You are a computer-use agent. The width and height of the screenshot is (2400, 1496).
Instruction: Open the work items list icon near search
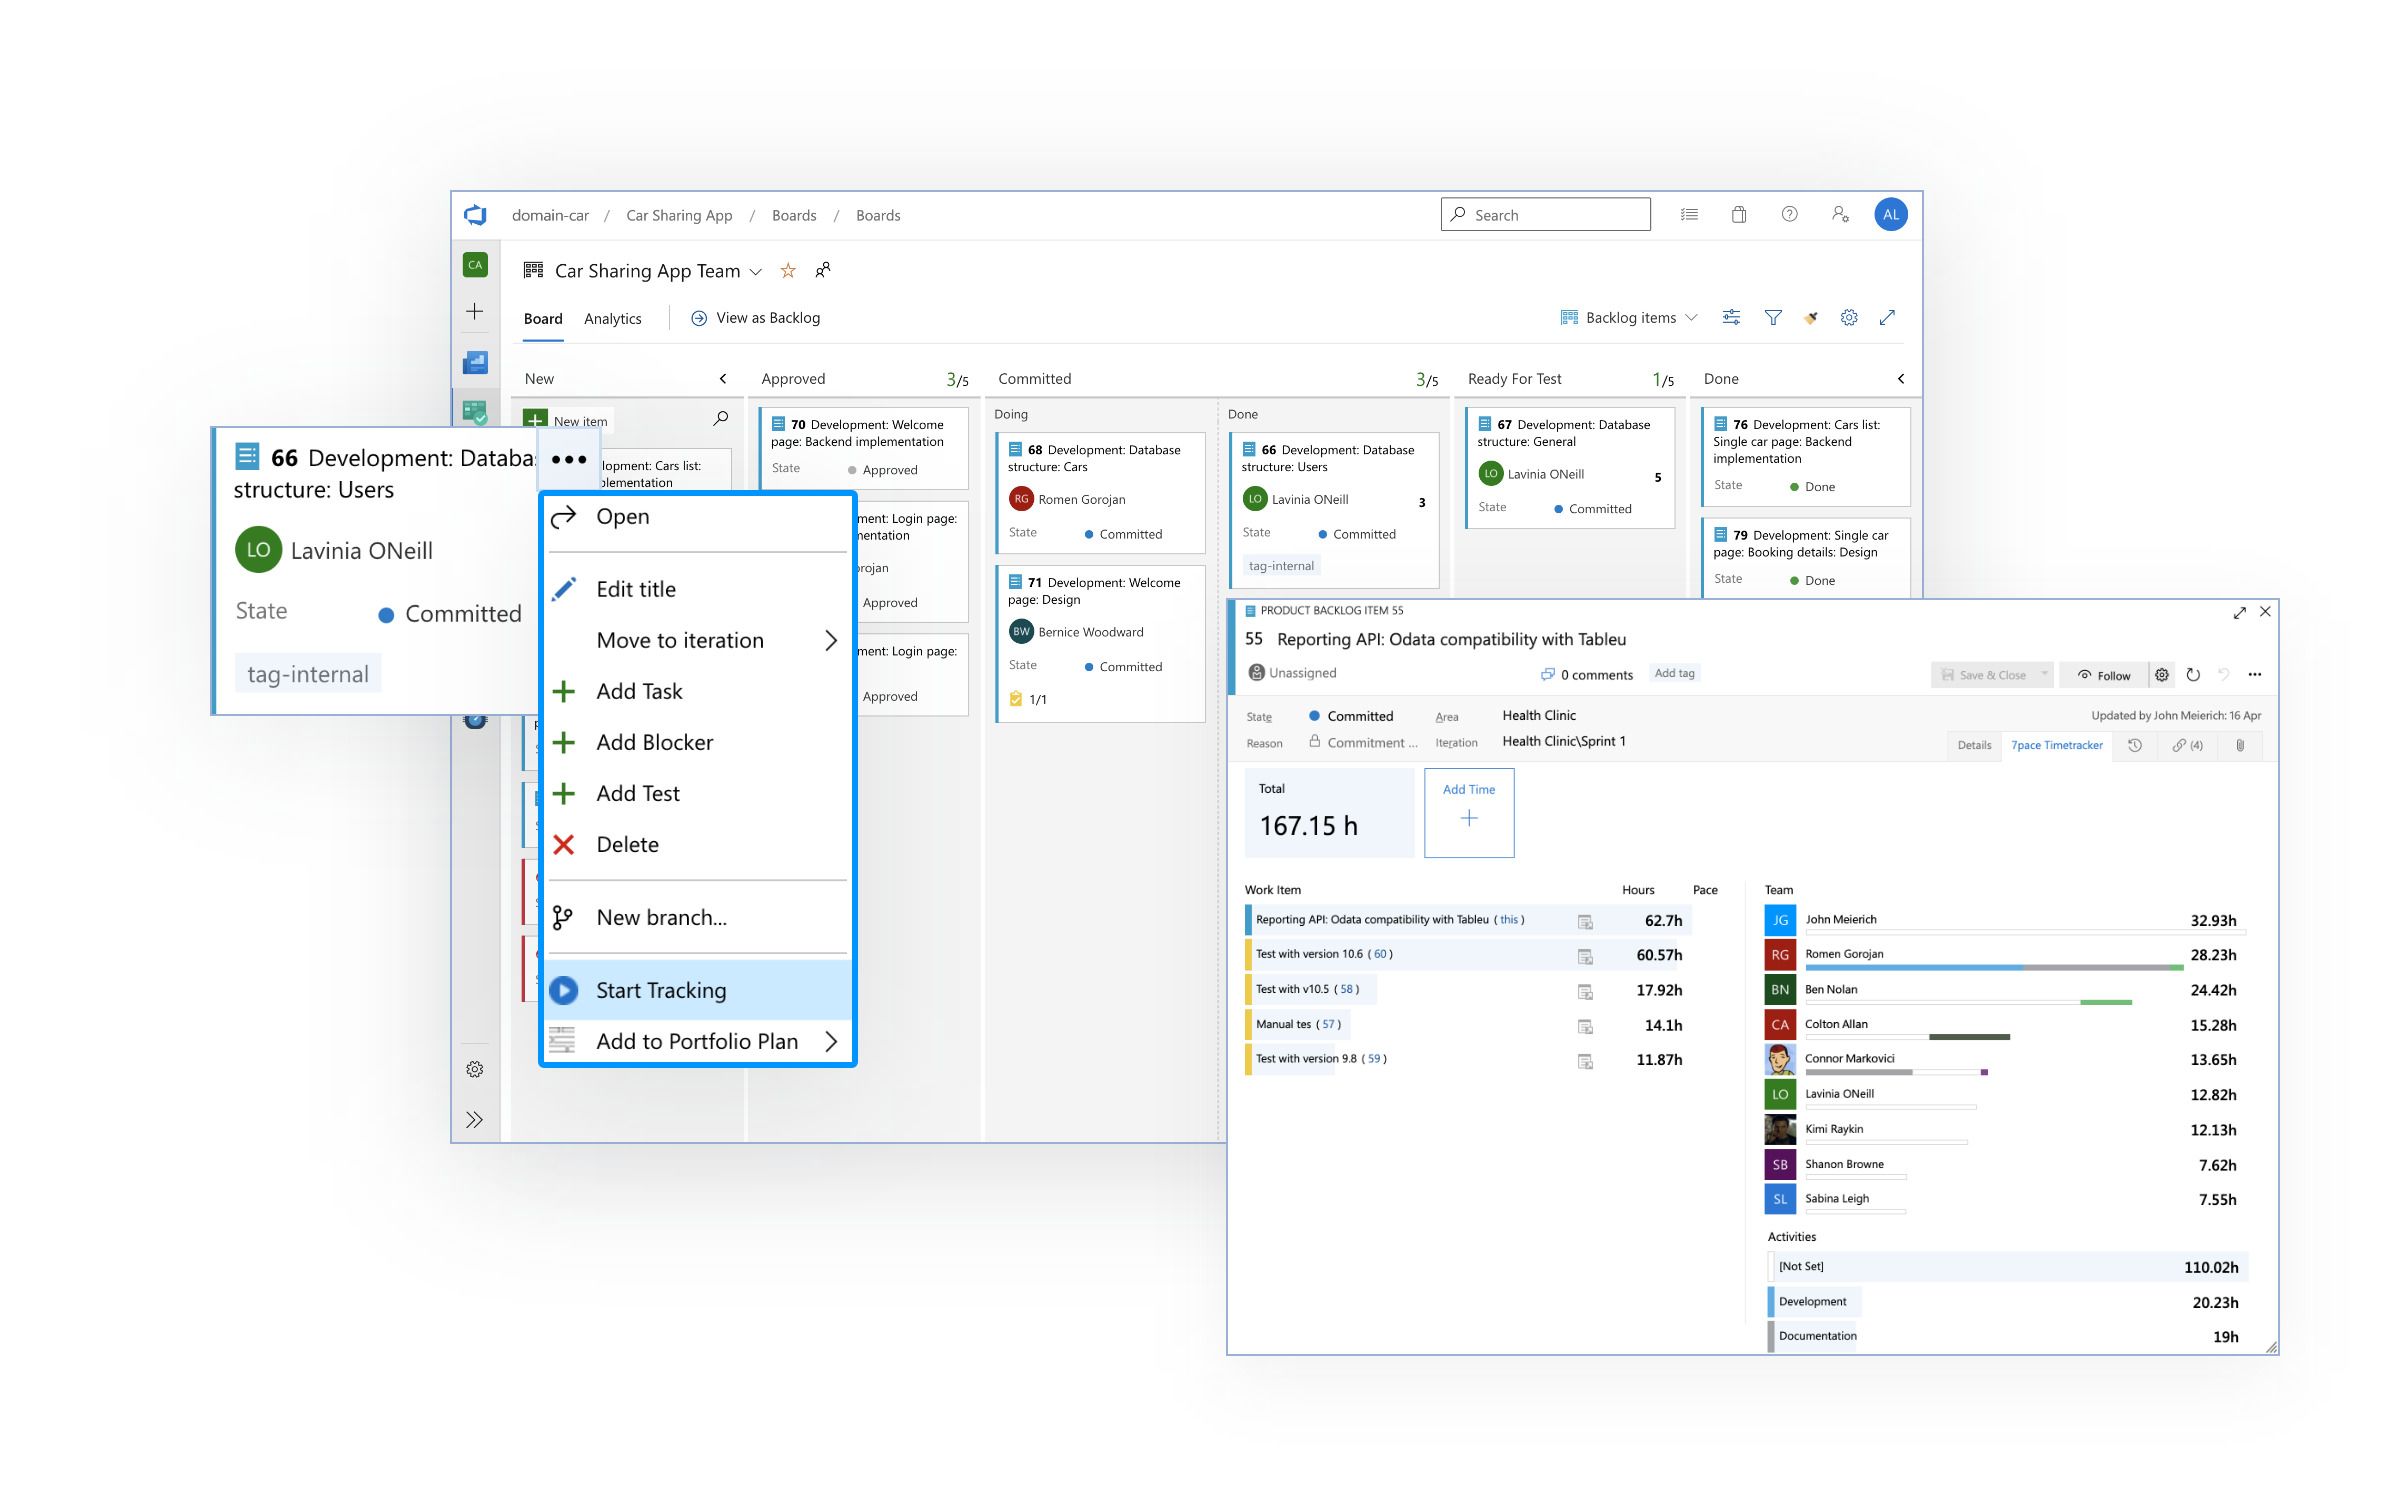tap(1689, 215)
